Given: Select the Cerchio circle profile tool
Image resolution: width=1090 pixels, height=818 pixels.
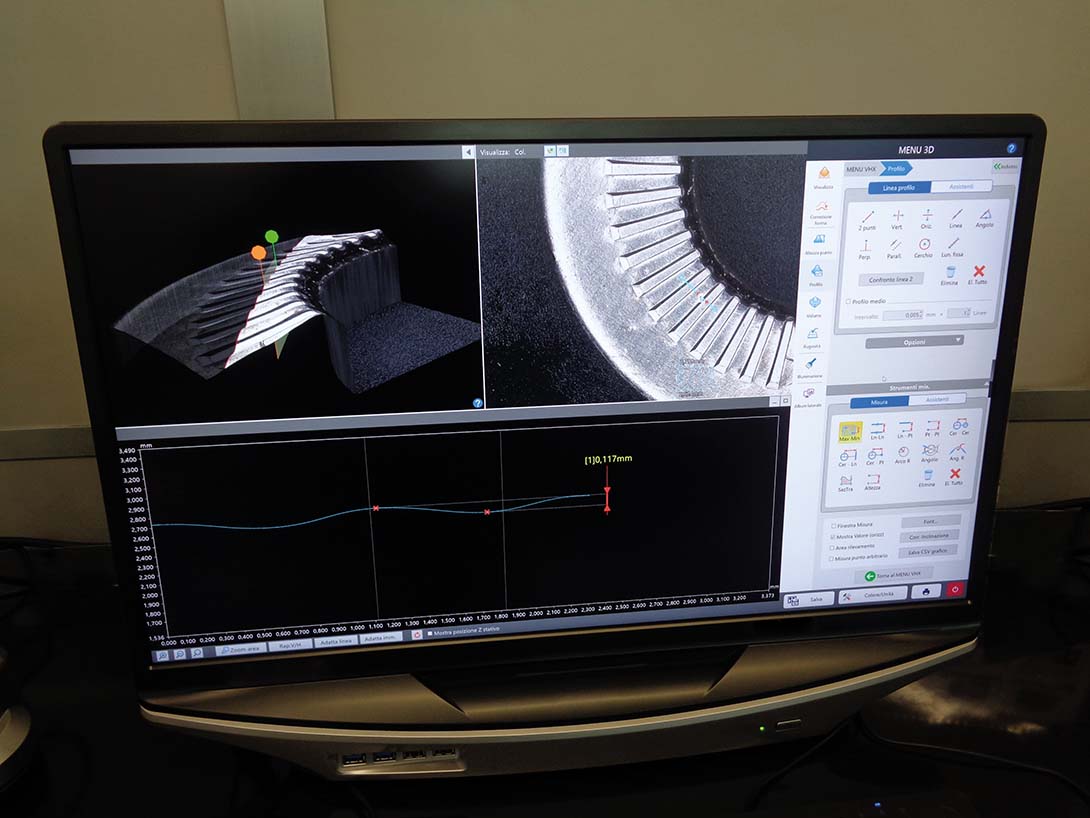Looking at the screenshot, I should click(x=924, y=248).
